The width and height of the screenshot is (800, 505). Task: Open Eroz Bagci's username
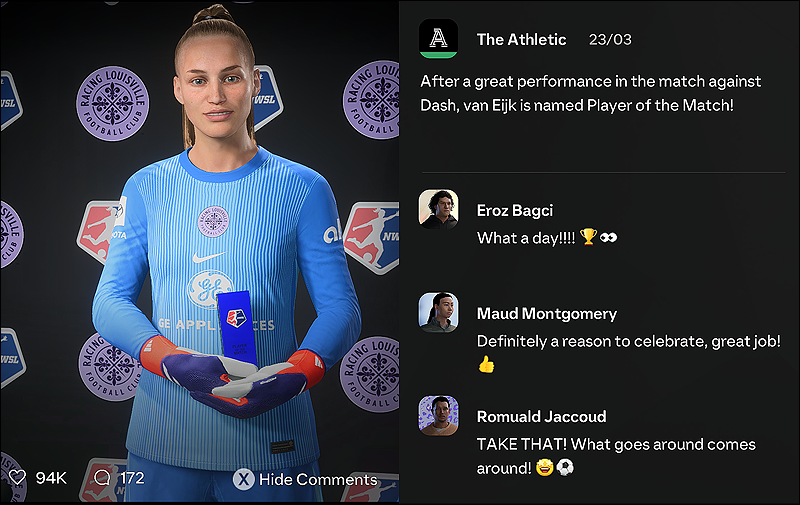[x=514, y=210]
